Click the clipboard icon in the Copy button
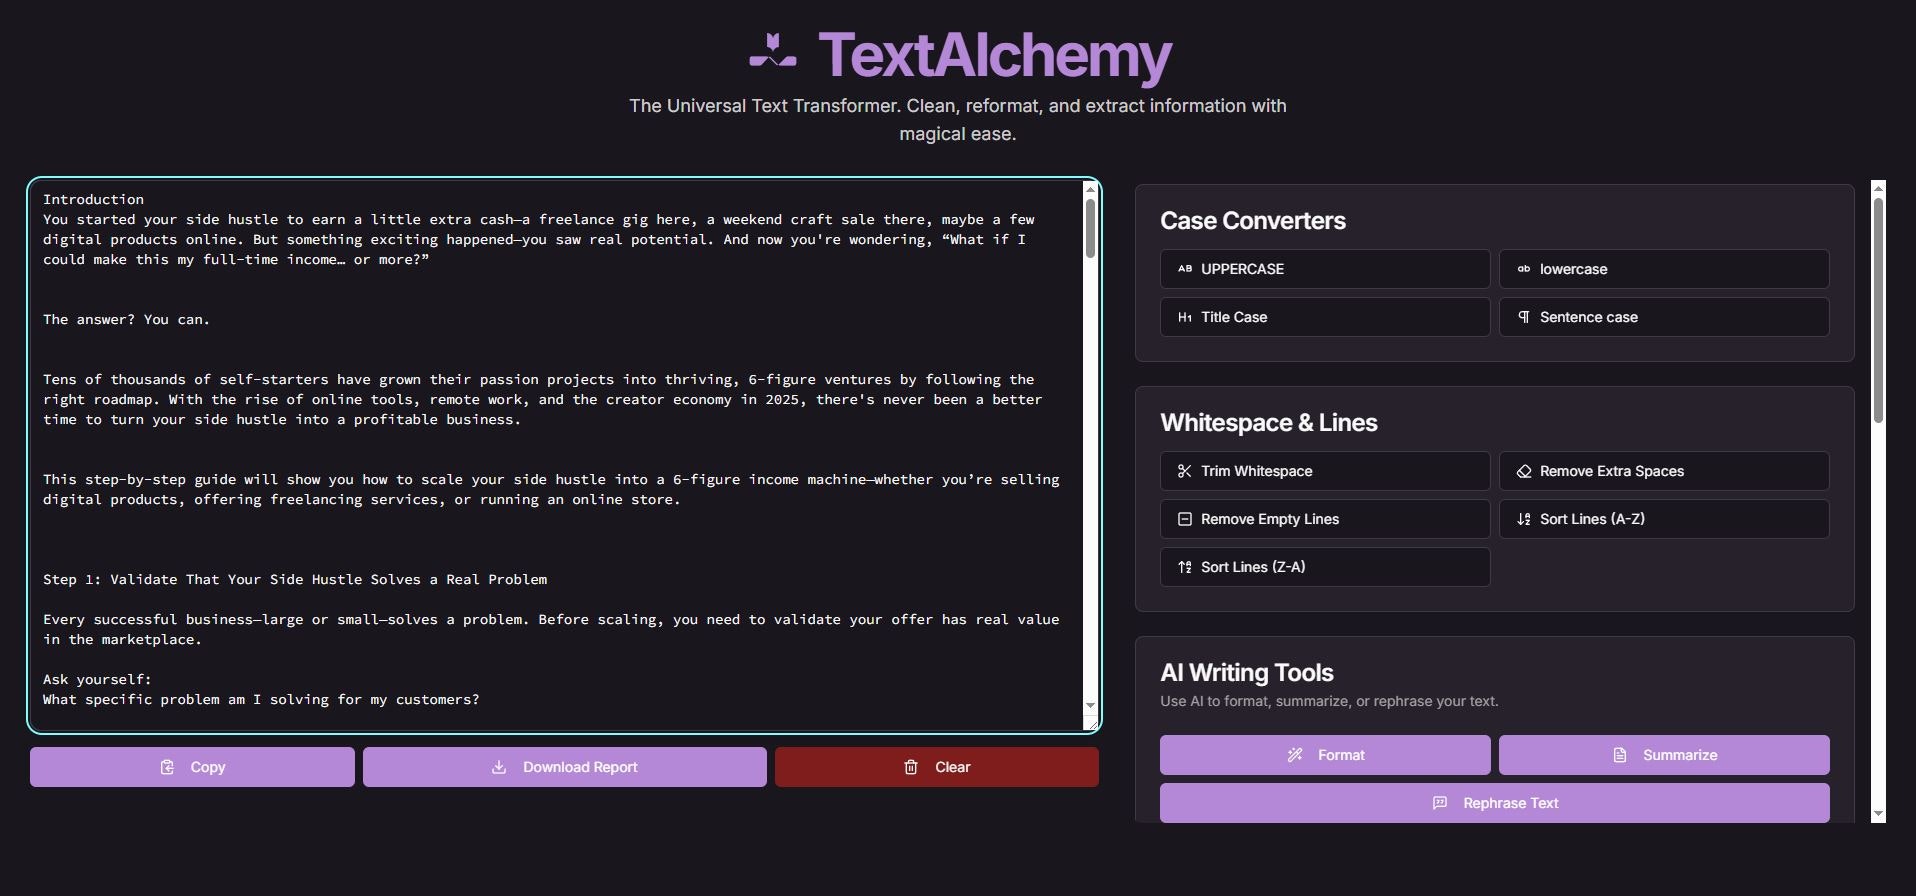This screenshot has height=896, width=1916. click(167, 767)
